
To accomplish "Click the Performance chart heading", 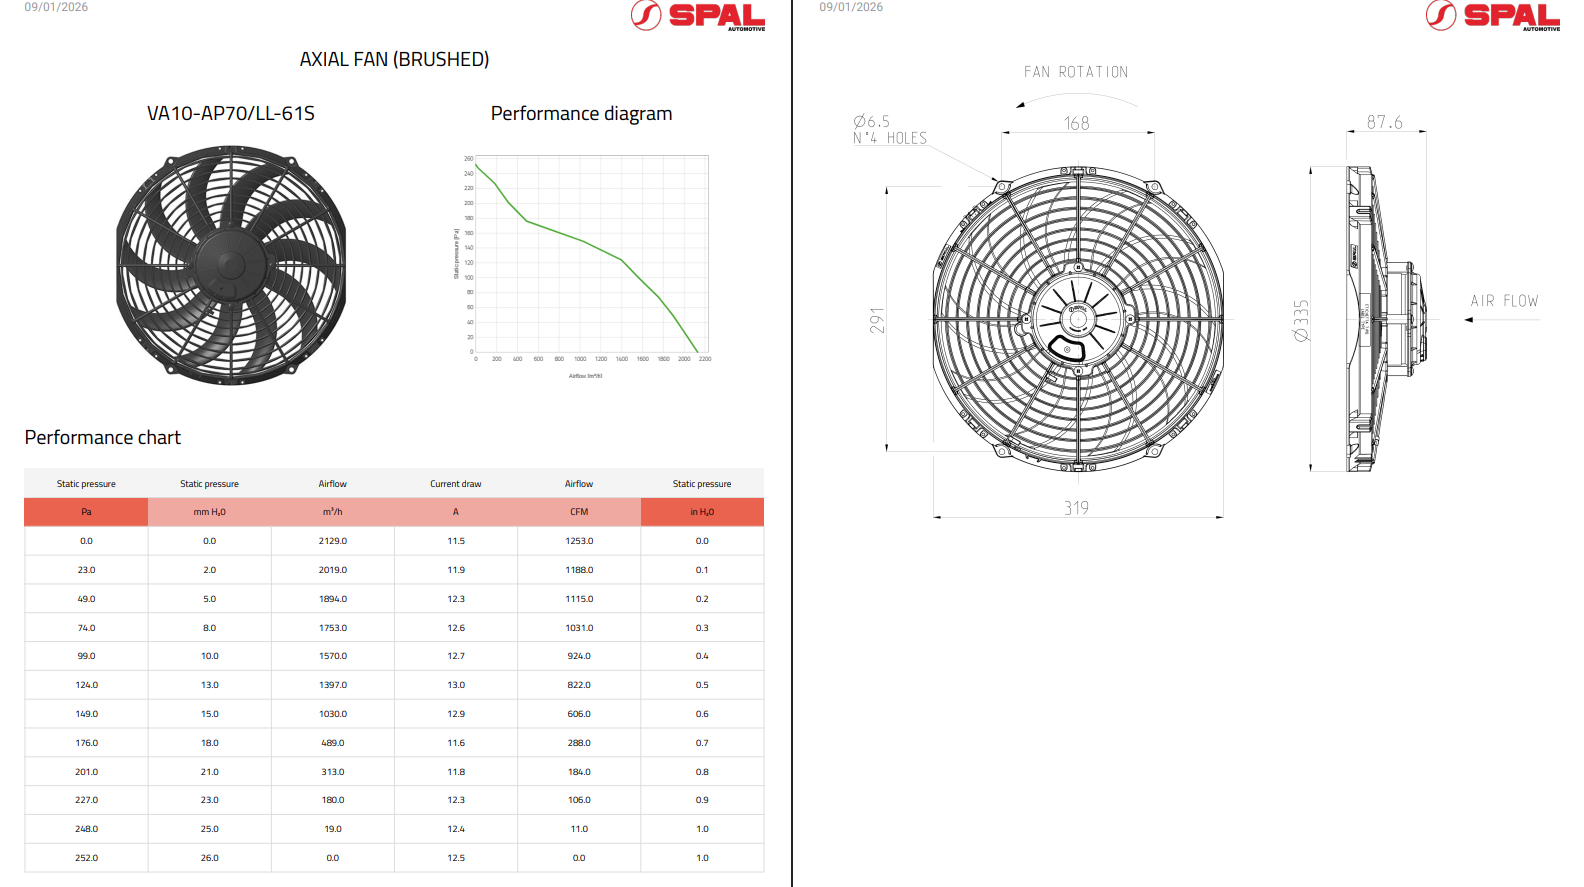I will pos(103,438).
